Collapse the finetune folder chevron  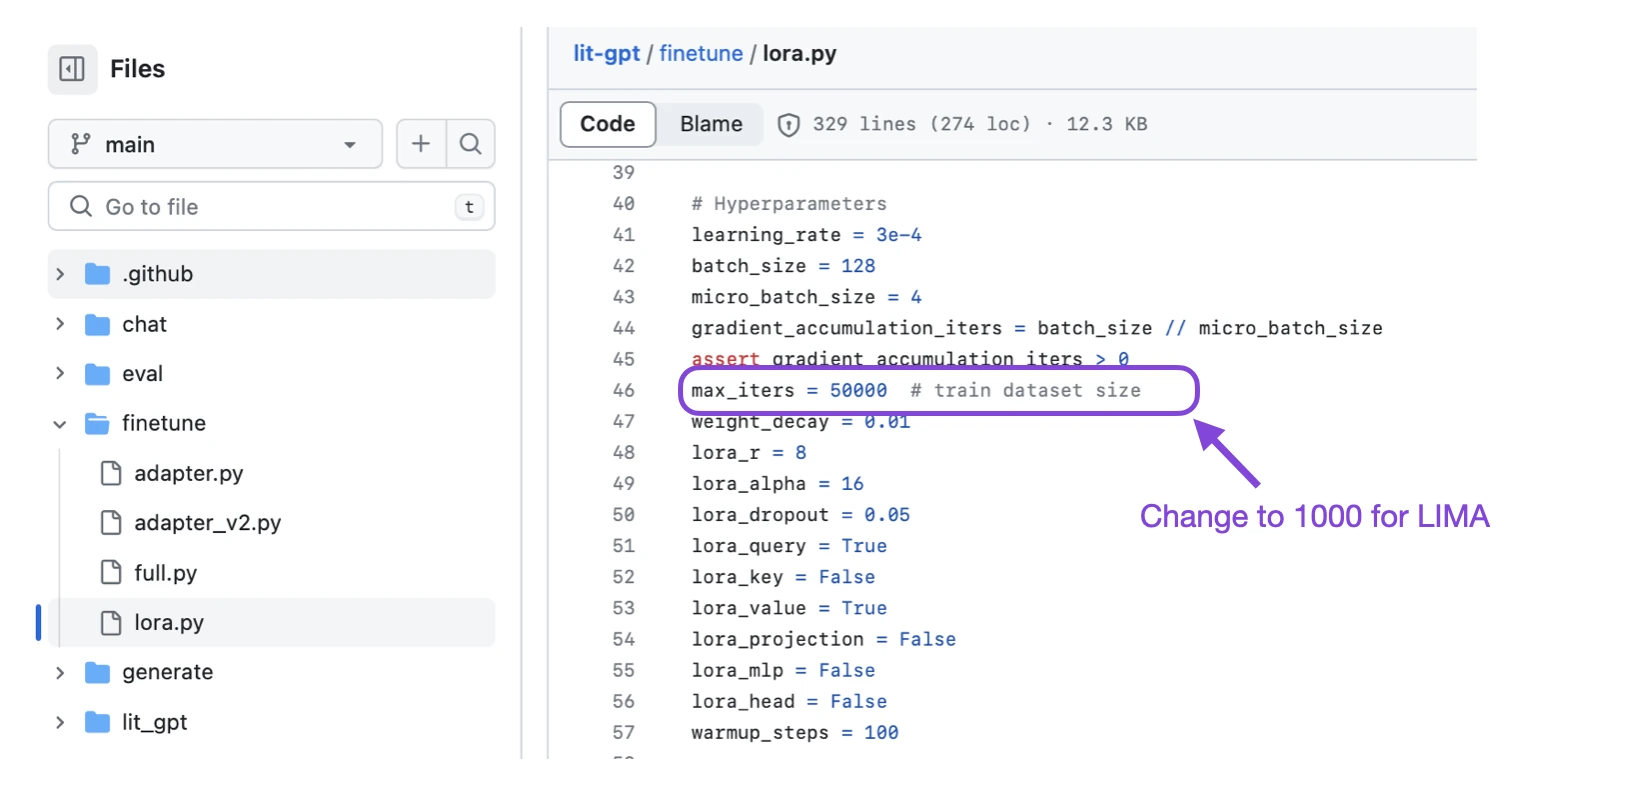pyautogui.click(x=60, y=424)
